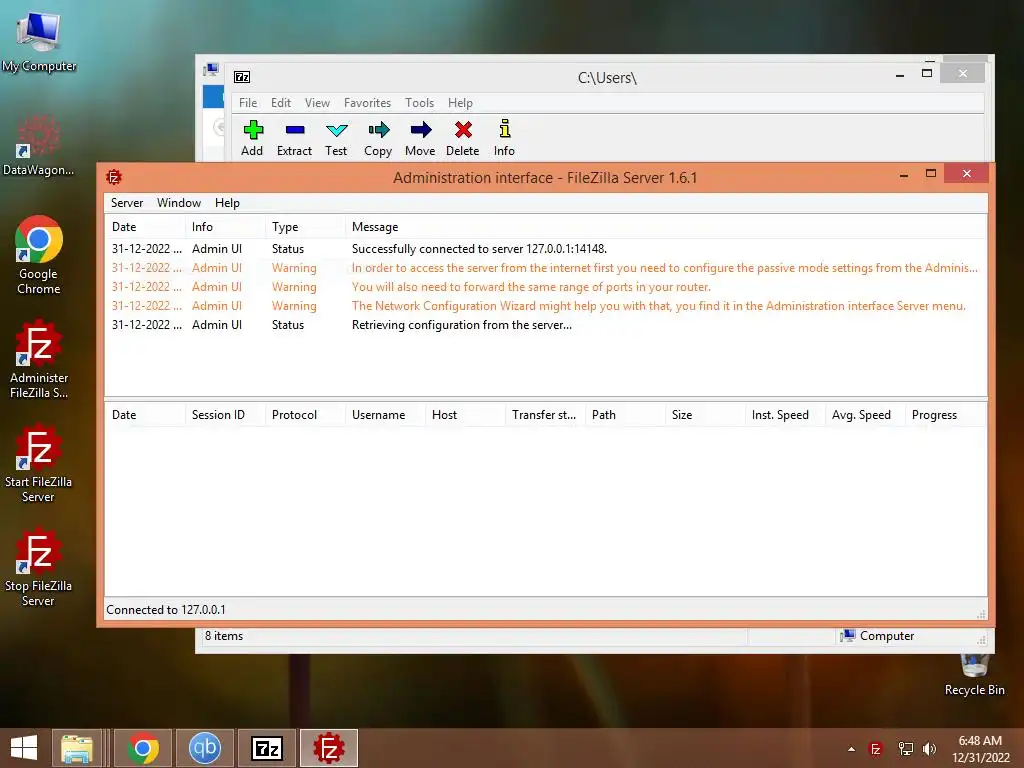Open the Help menu in 7-Zip
This screenshot has width=1024, height=768.
click(x=460, y=103)
